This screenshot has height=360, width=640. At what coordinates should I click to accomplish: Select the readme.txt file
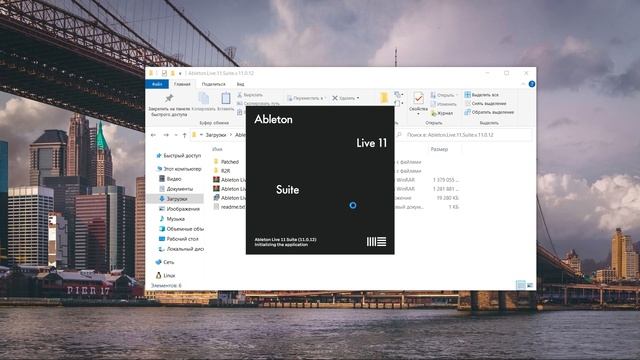coord(229,207)
